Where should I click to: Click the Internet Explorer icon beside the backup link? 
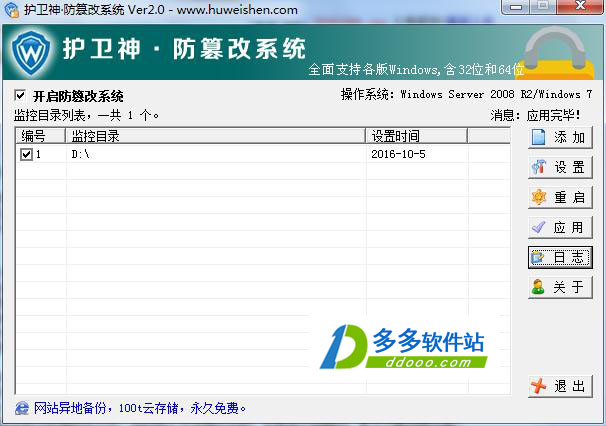point(22,408)
